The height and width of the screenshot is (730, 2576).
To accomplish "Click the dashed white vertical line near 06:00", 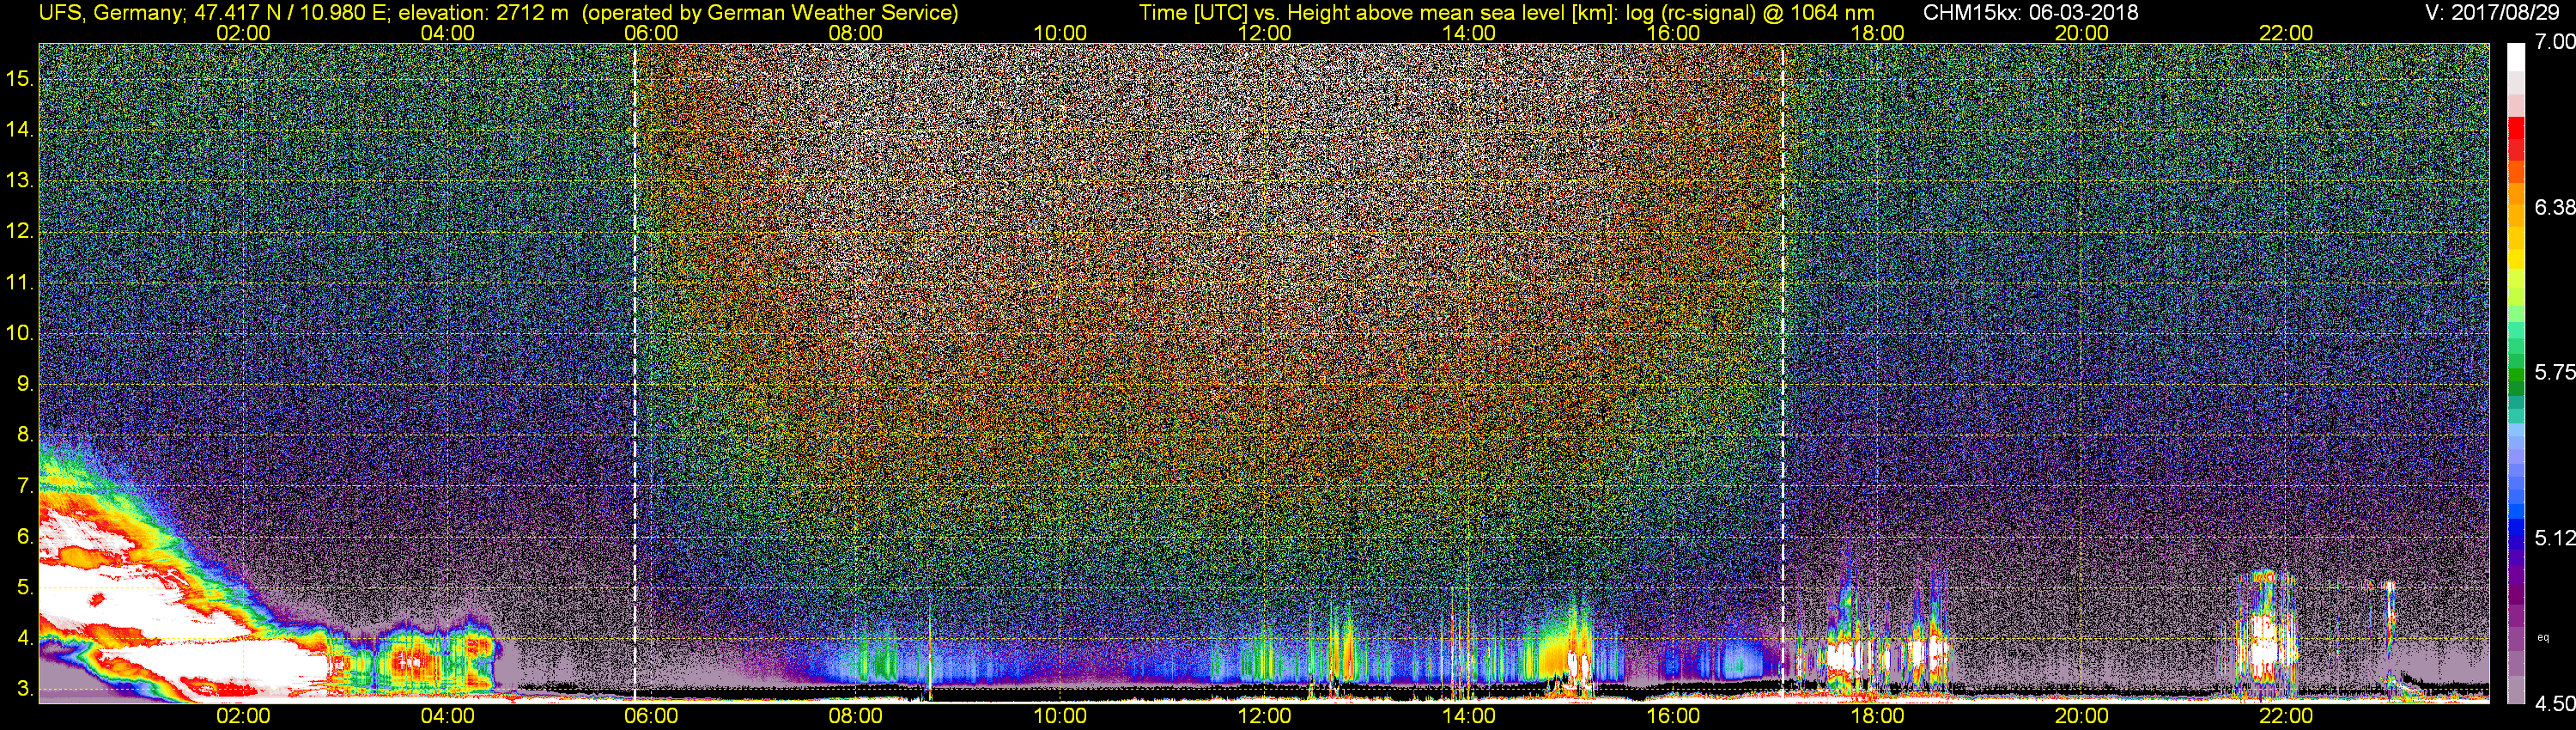I will point(635,372).
